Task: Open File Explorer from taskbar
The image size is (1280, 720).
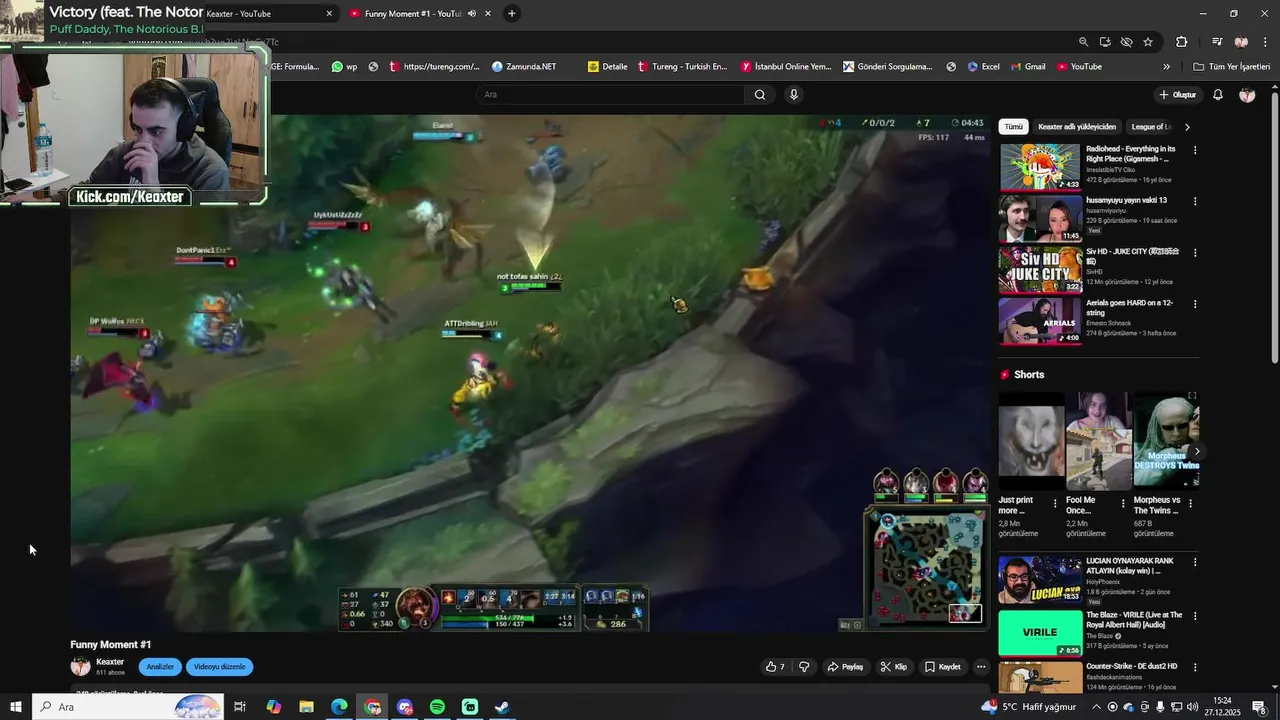Action: [x=306, y=707]
